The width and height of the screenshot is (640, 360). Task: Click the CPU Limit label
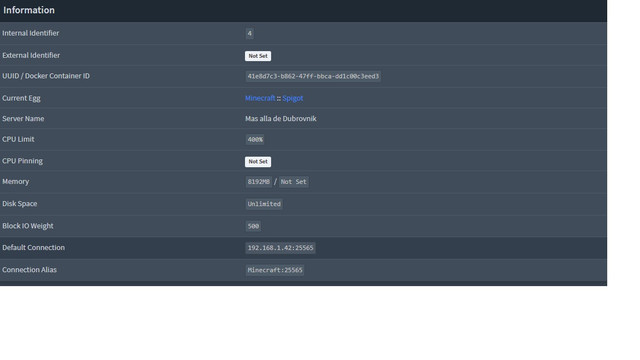(x=18, y=139)
